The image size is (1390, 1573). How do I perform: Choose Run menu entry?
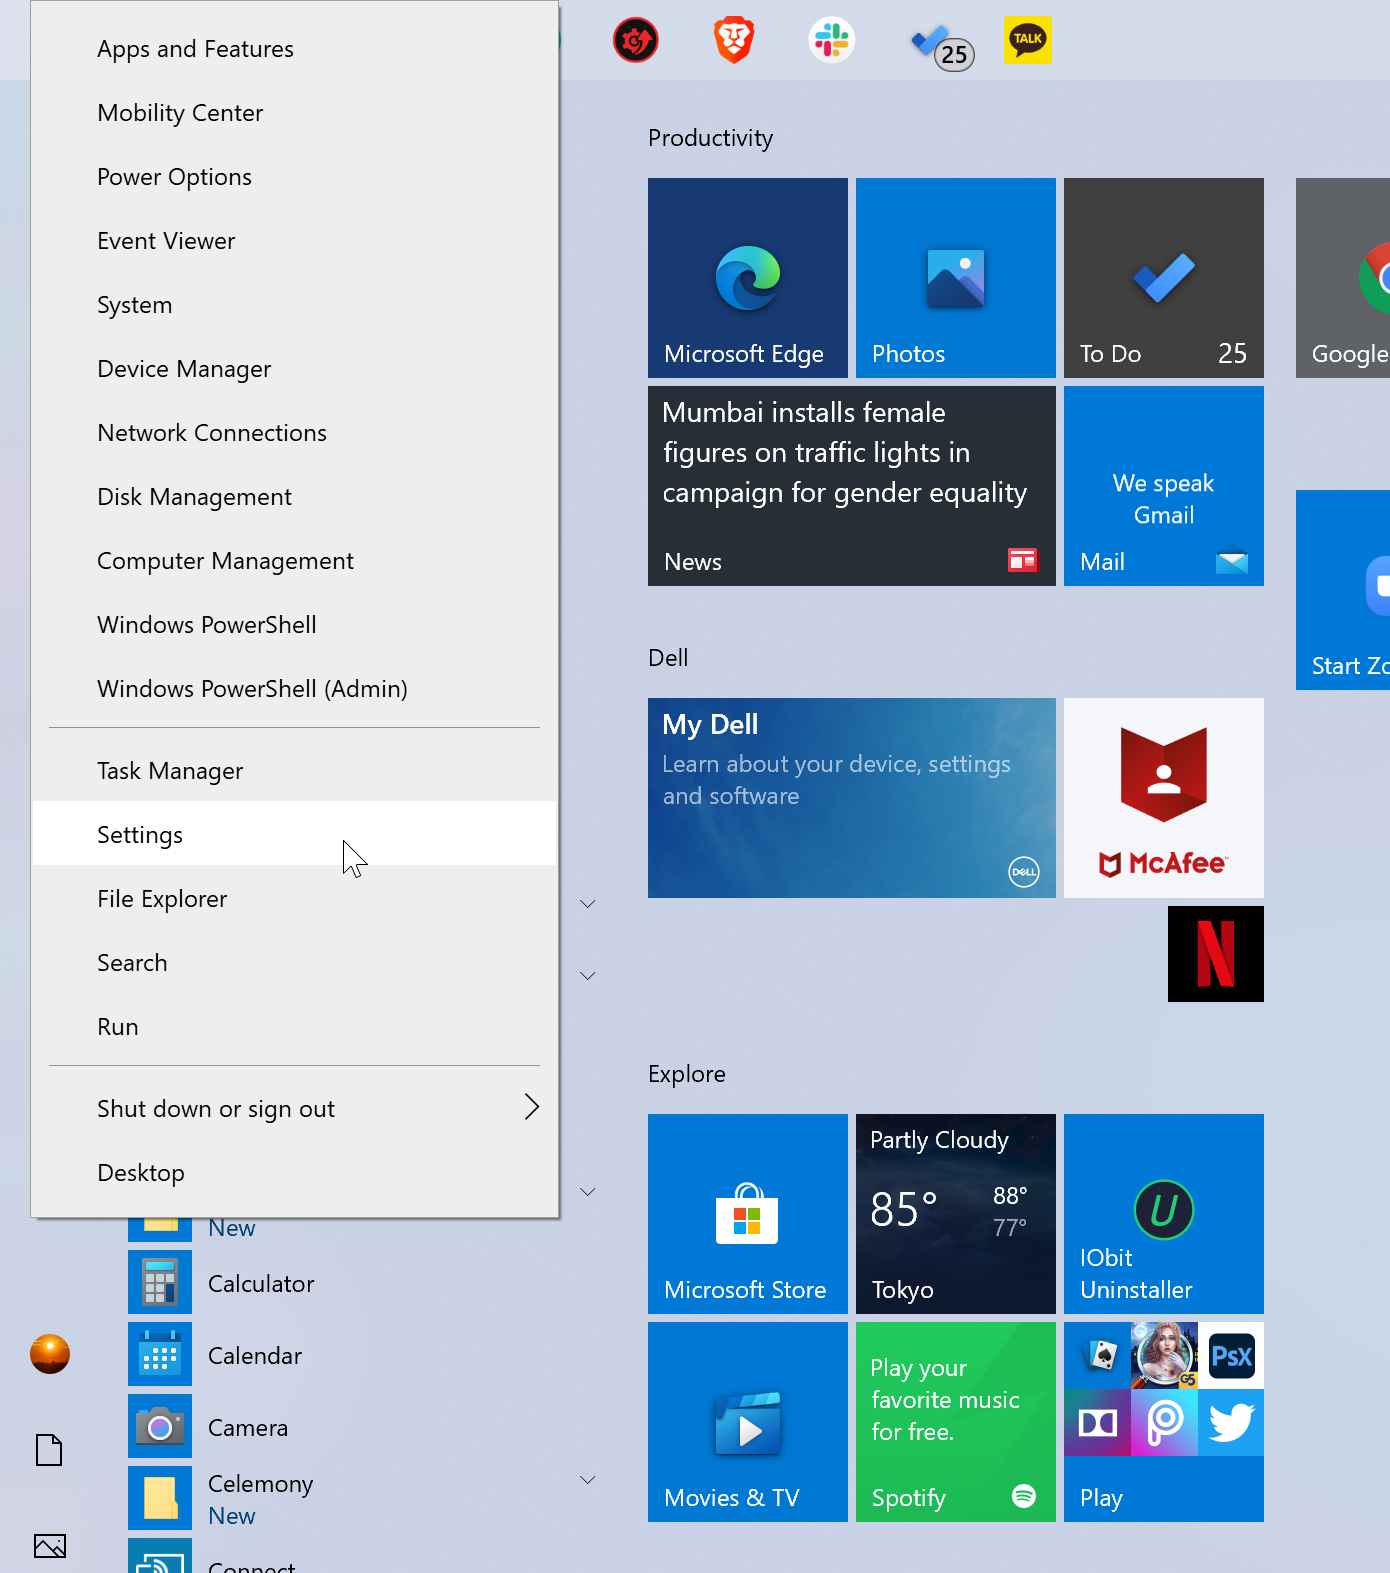[x=294, y=1027]
